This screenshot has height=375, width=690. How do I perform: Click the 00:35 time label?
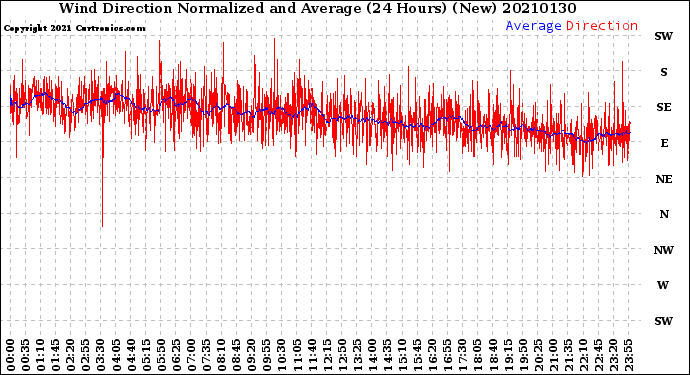point(26,355)
